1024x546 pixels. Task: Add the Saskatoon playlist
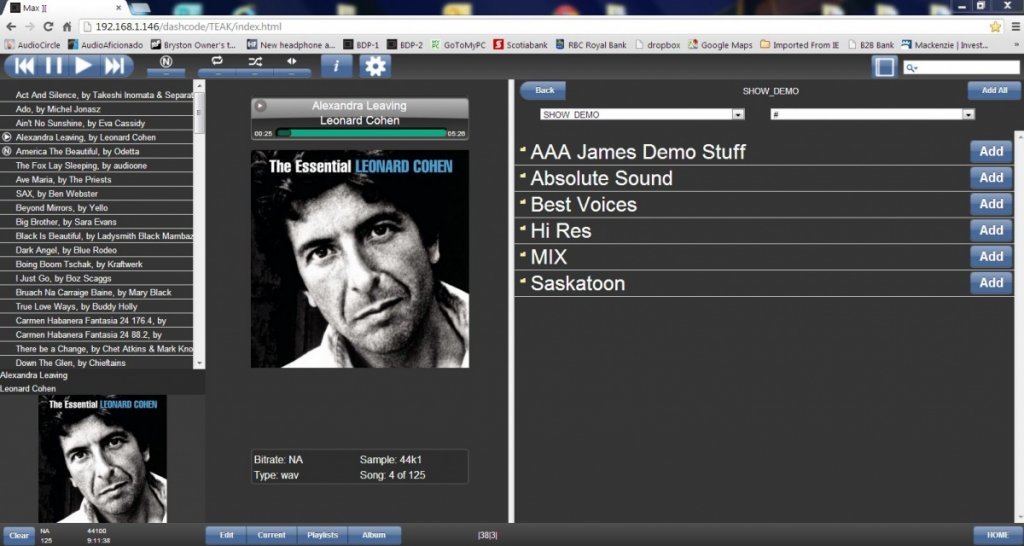tap(991, 282)
